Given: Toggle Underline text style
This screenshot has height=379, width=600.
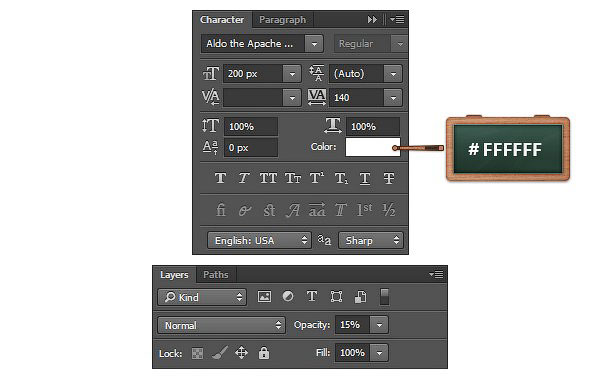Looking at the screenshot, I should tap(365, 178).
